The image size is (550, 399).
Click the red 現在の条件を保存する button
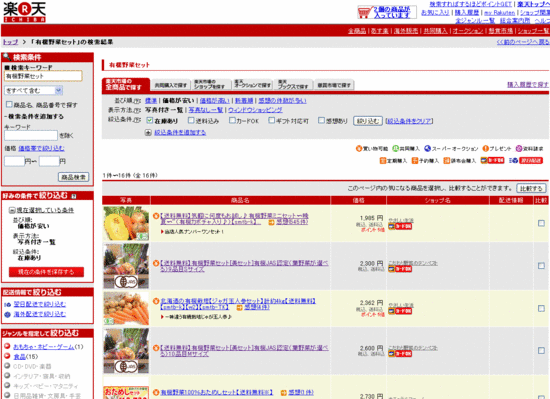46,272
